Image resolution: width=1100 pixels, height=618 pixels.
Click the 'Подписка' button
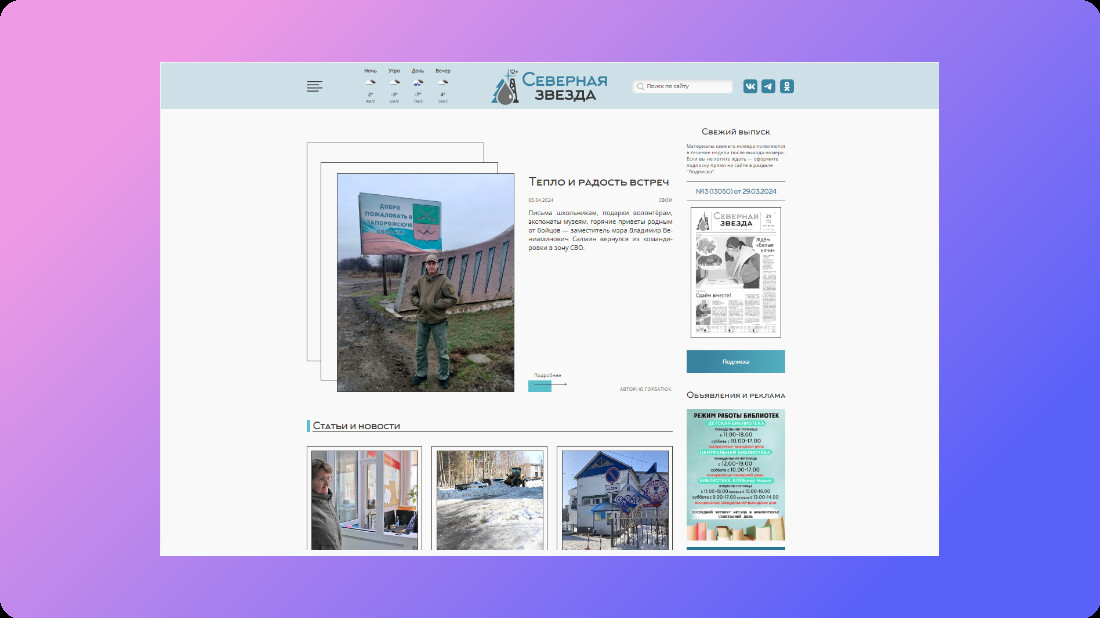click(735, 361)
